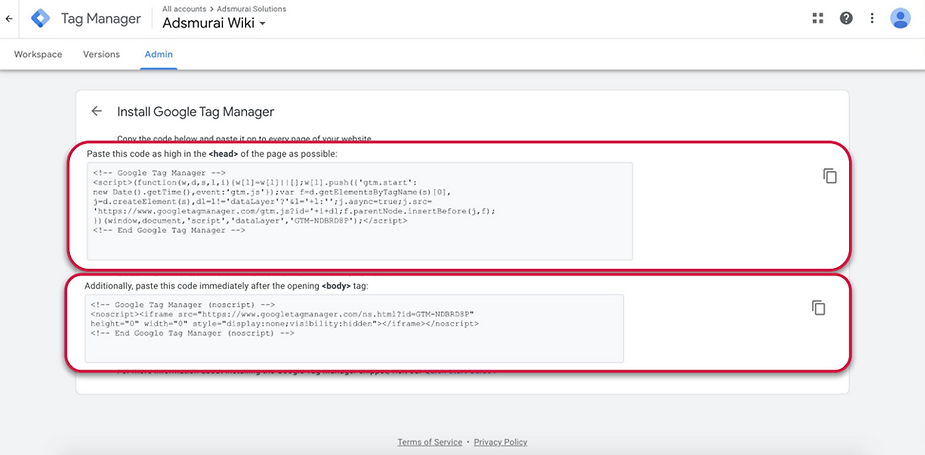The width and height of the screenshot is (925, 455).
Task: Click the 'Paste this code as high' instruction
Action: pyautogui.click(x=212, y=153)
